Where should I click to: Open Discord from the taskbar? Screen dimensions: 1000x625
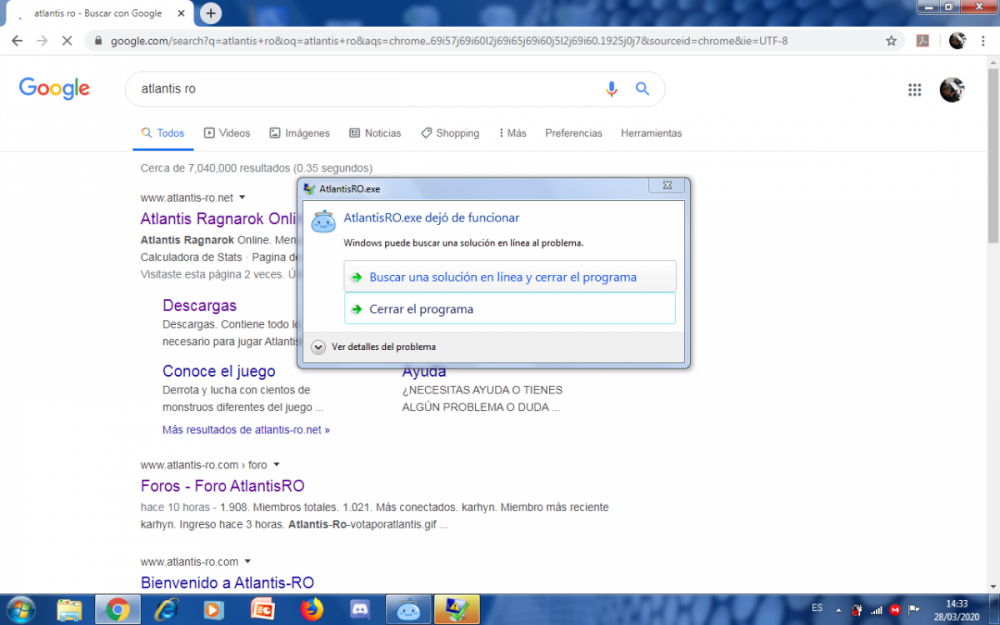pos(360,609)
